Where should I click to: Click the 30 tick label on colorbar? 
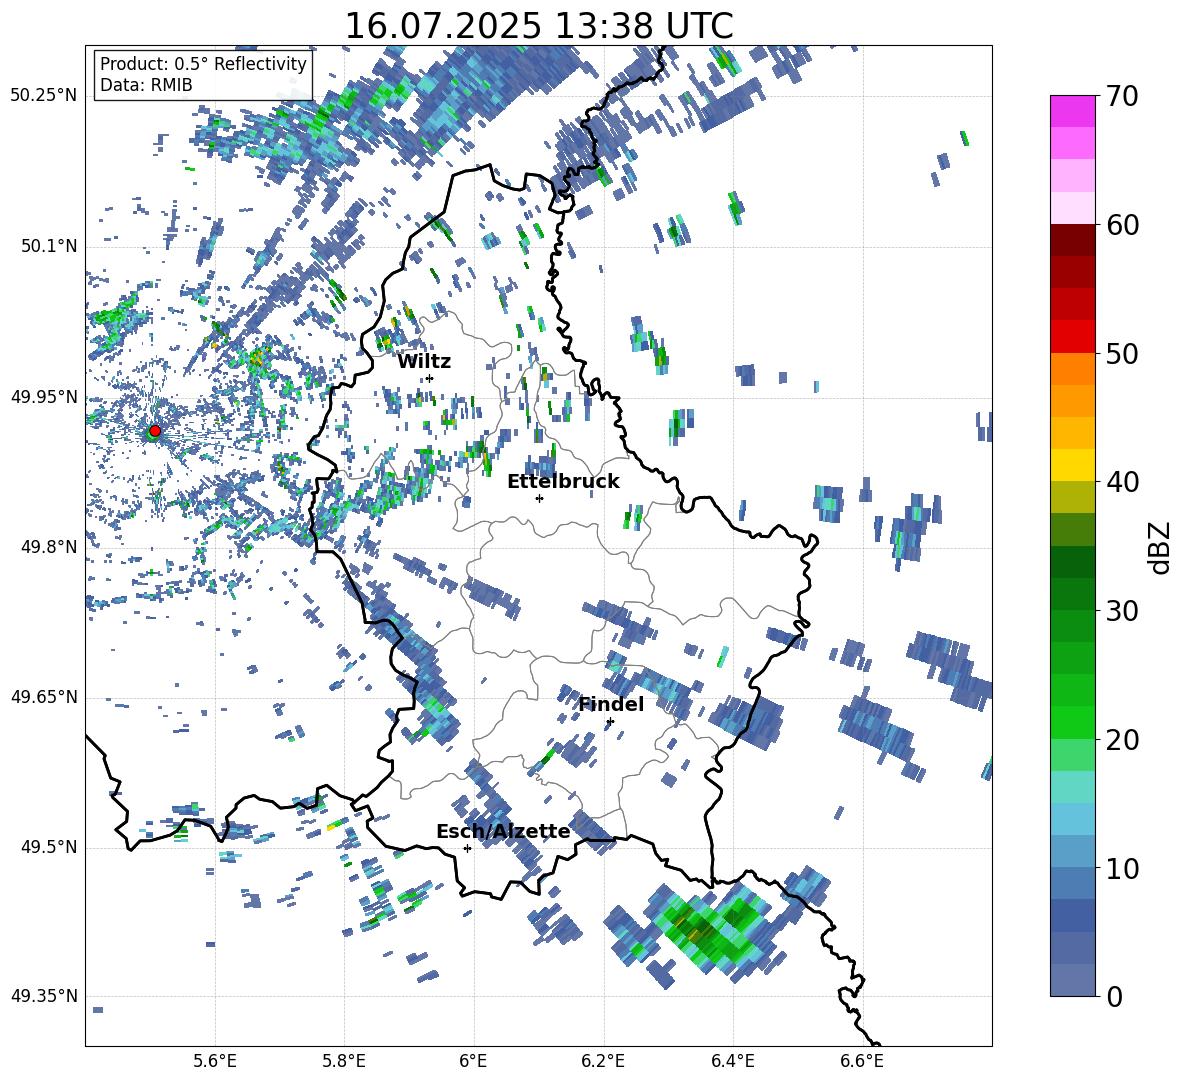[1122, 611]
